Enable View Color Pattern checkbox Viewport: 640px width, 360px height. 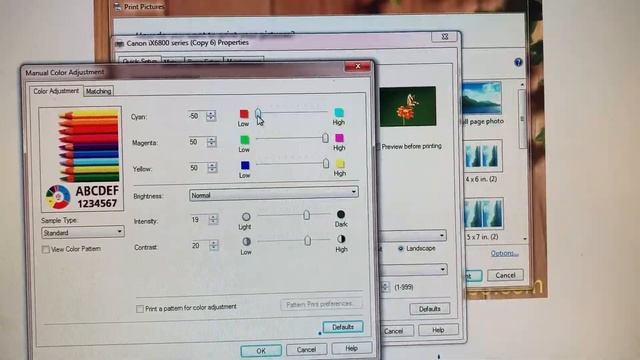click(46, 249)
